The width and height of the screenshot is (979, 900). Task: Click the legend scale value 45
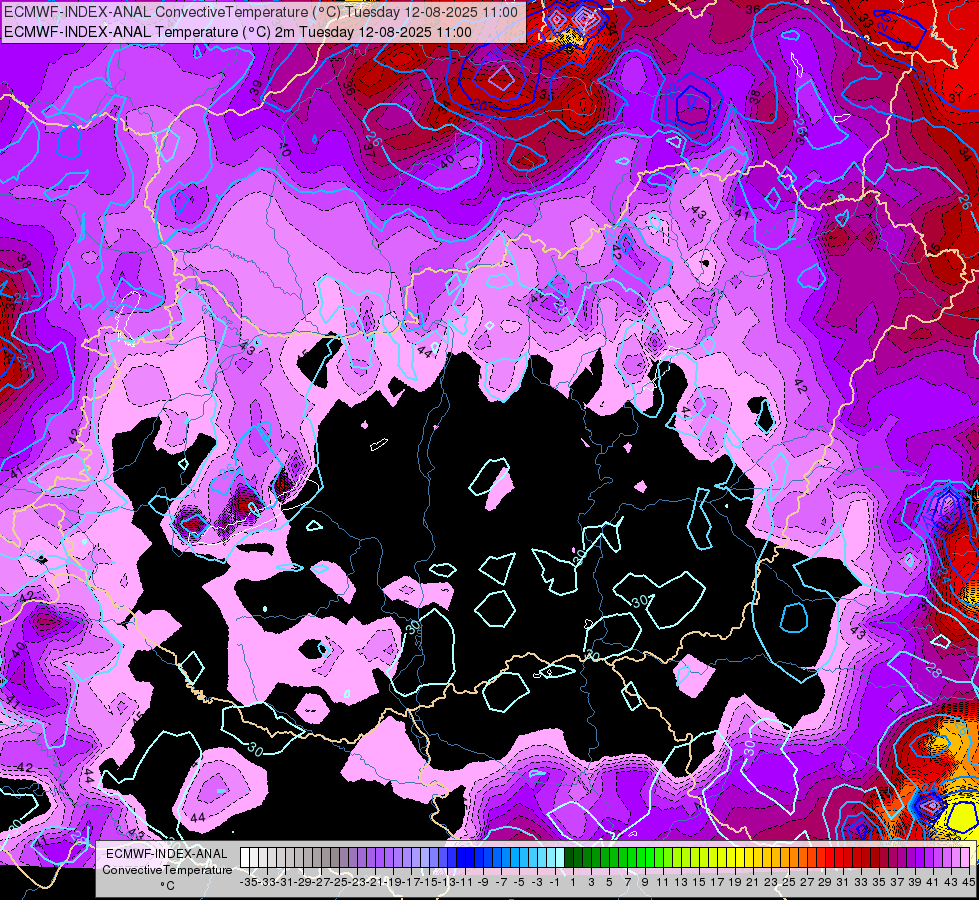pyautogui.click(x=968, y=882)
